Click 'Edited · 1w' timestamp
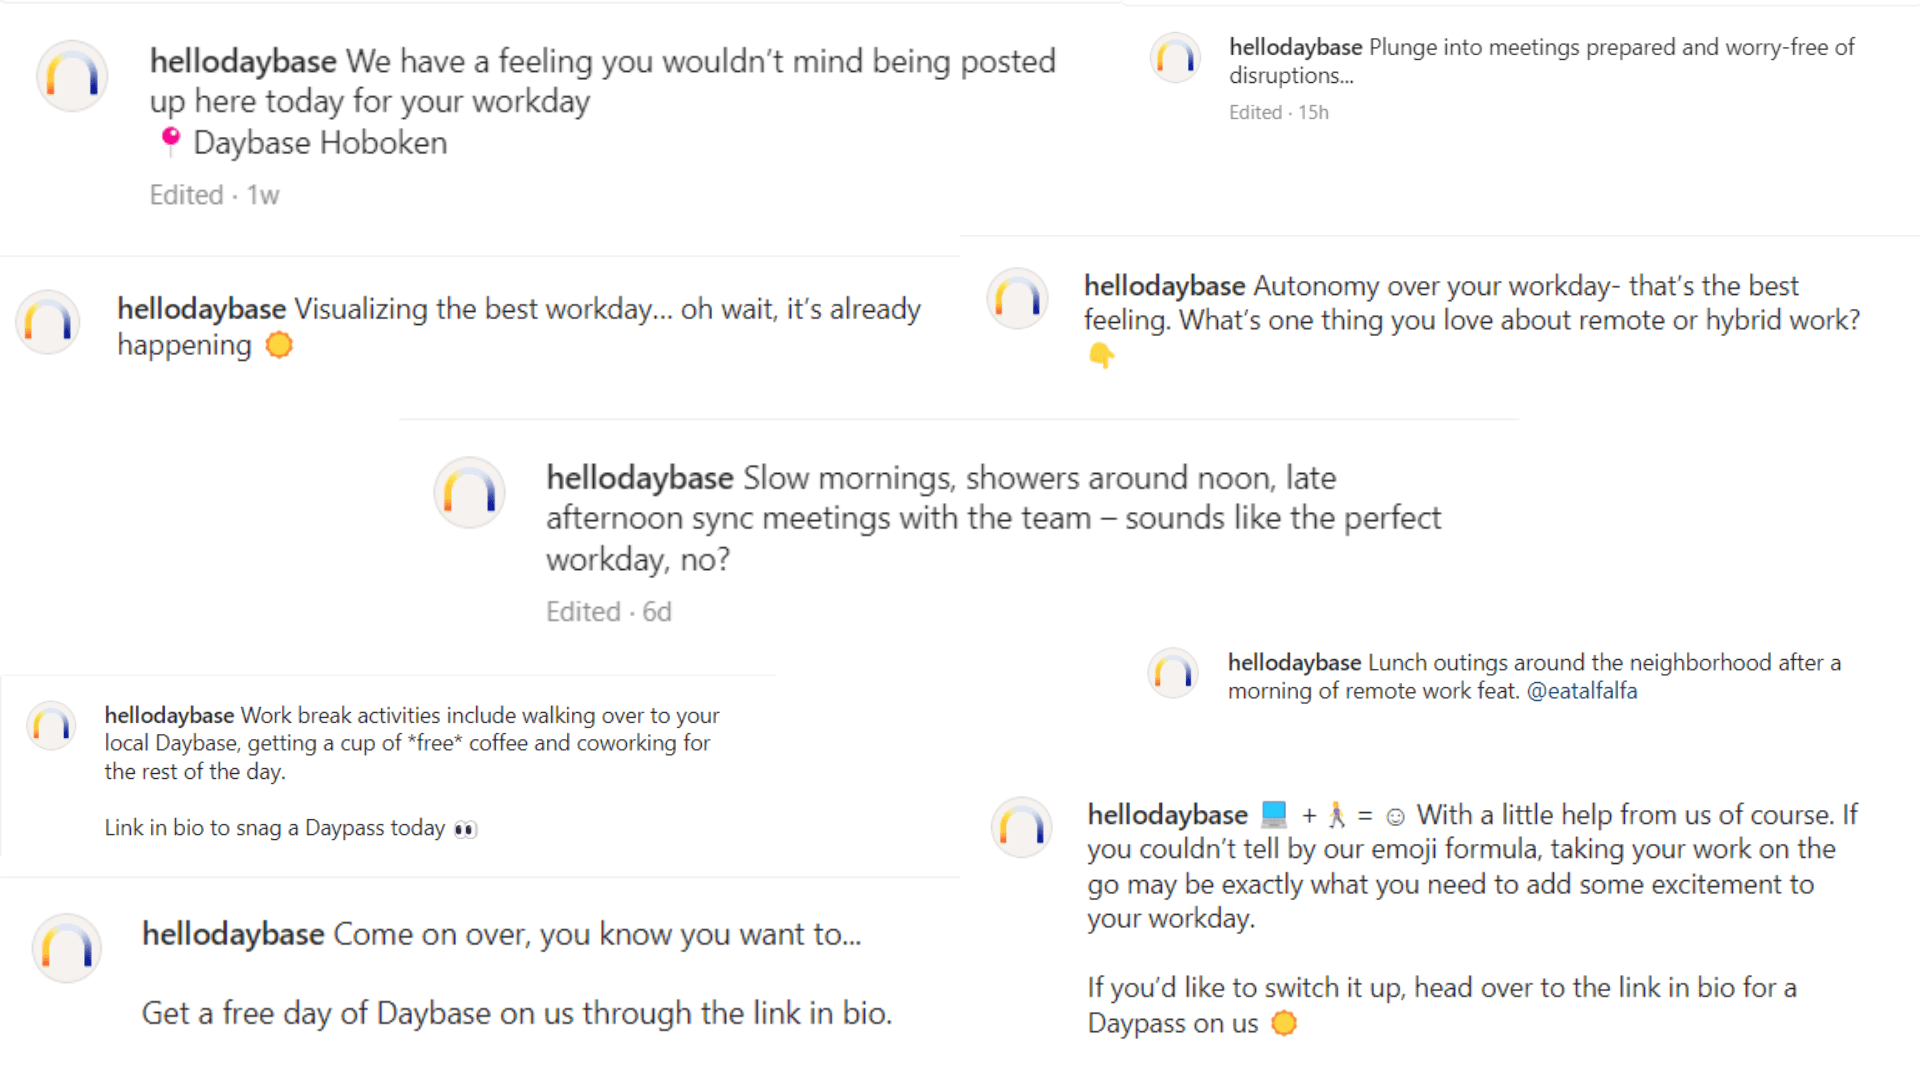This screenshot has width=1920, height=1080. pyautogui.click(x=214, y=195)
